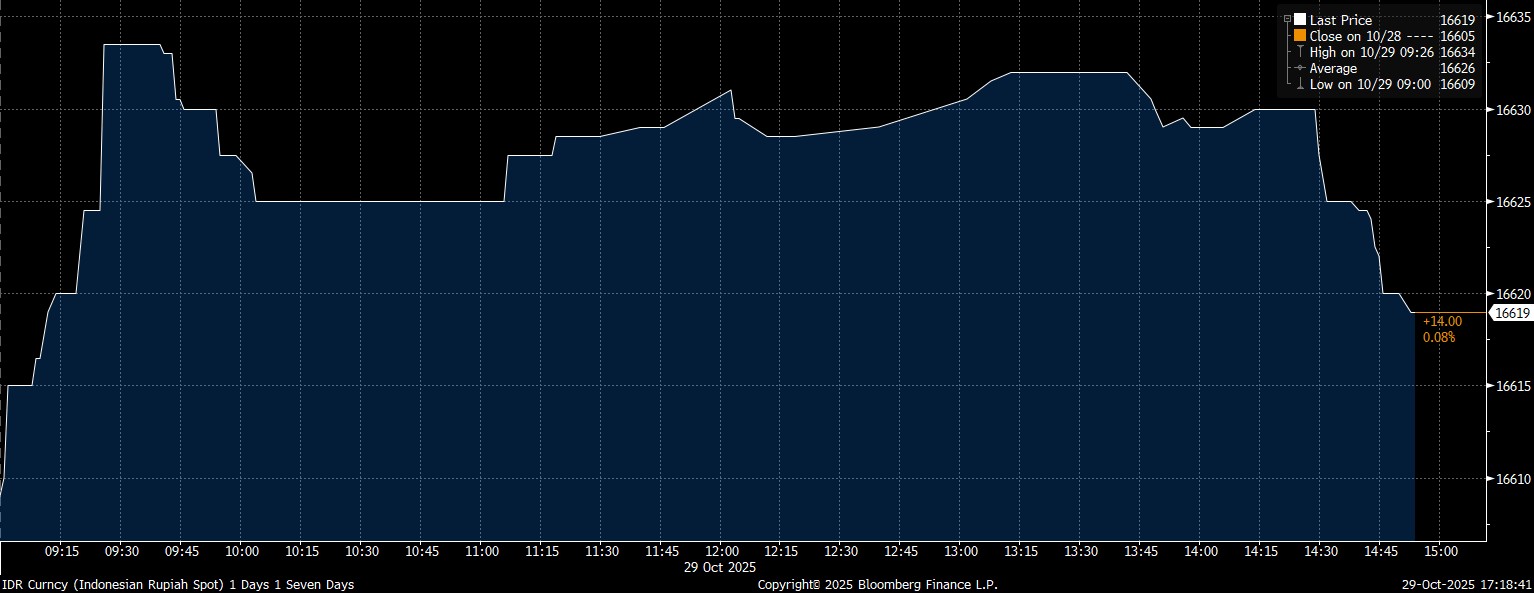Select Low on 10/29 09:00 legend entry
The width and height of the screenshot is (1534, 593).
[1369, 84]
